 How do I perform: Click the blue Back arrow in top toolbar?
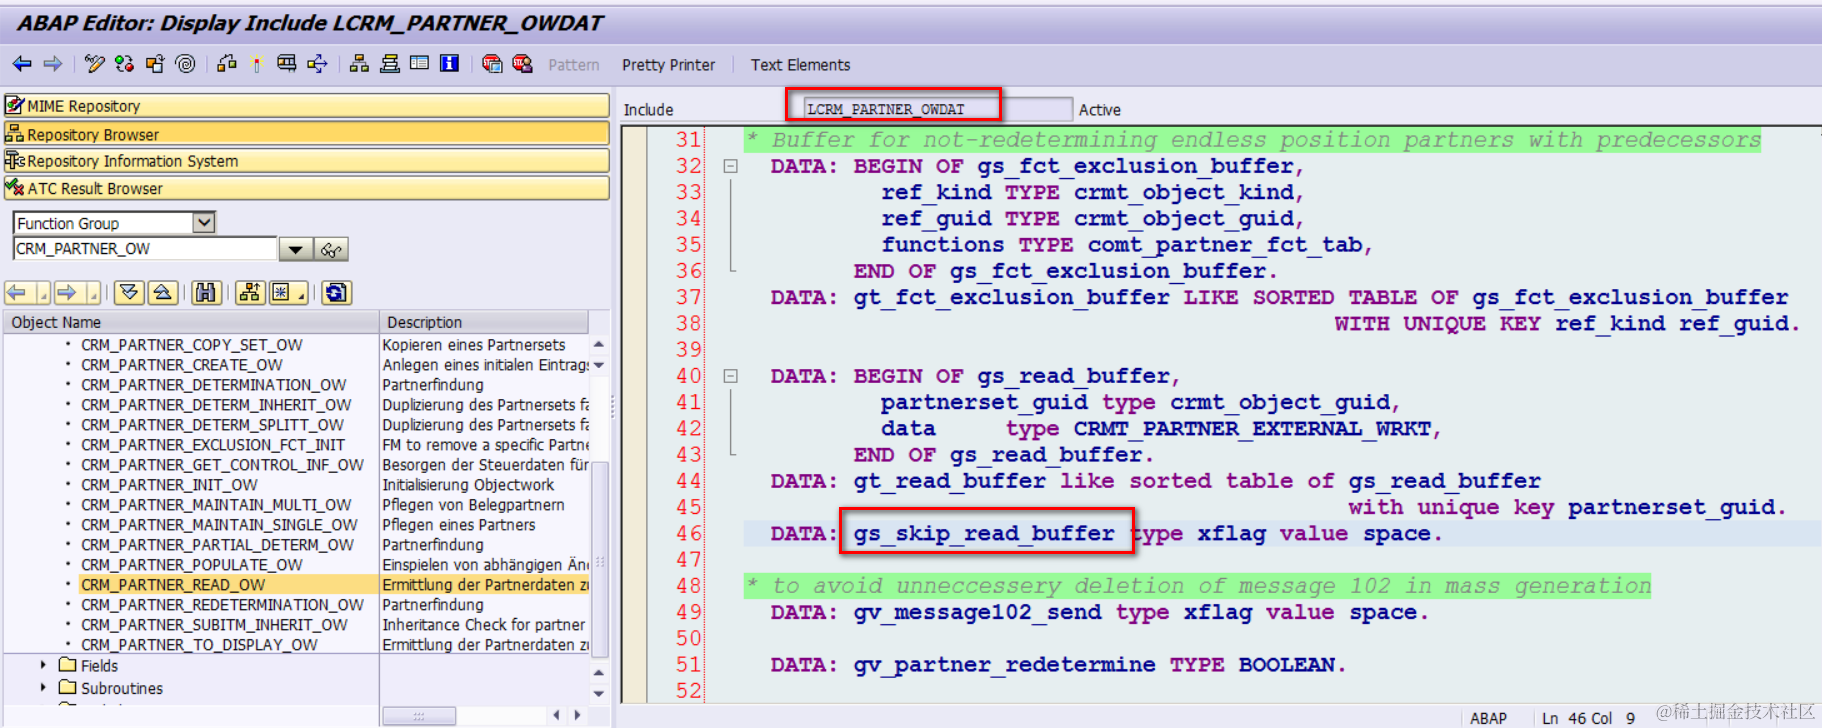pos(22,64)
